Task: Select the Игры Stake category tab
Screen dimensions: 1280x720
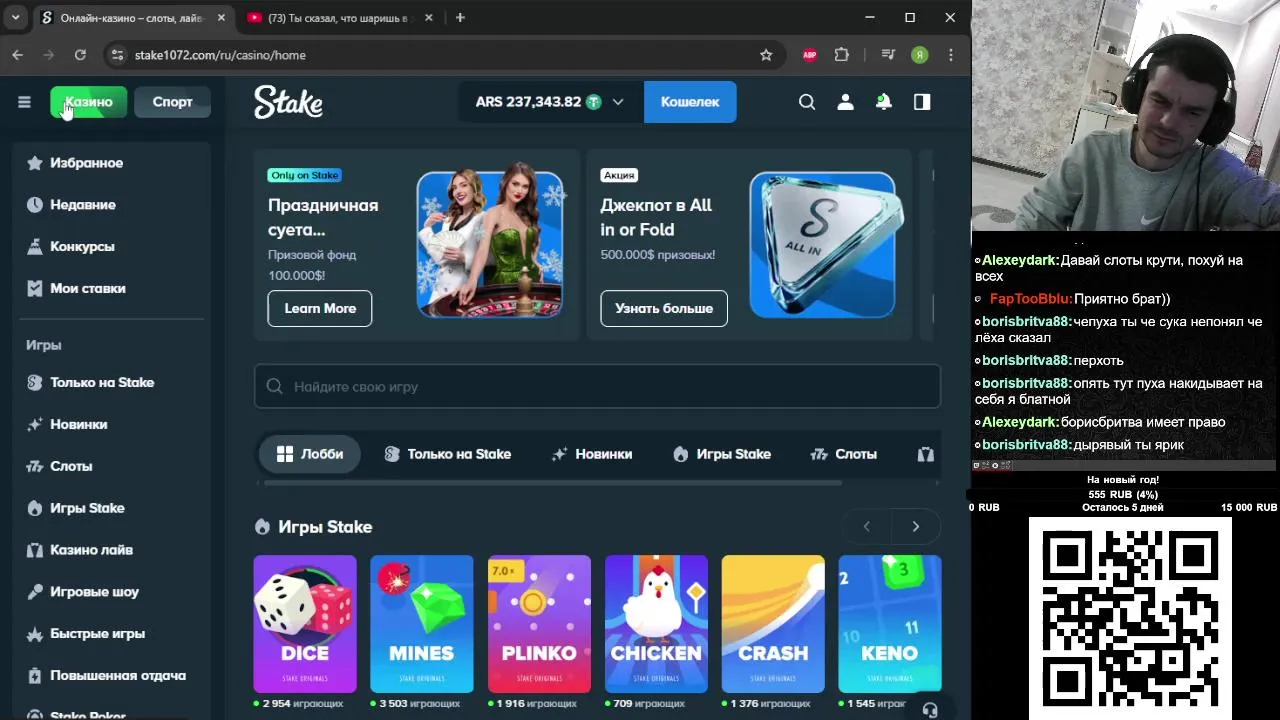Action: pos(722,454)
